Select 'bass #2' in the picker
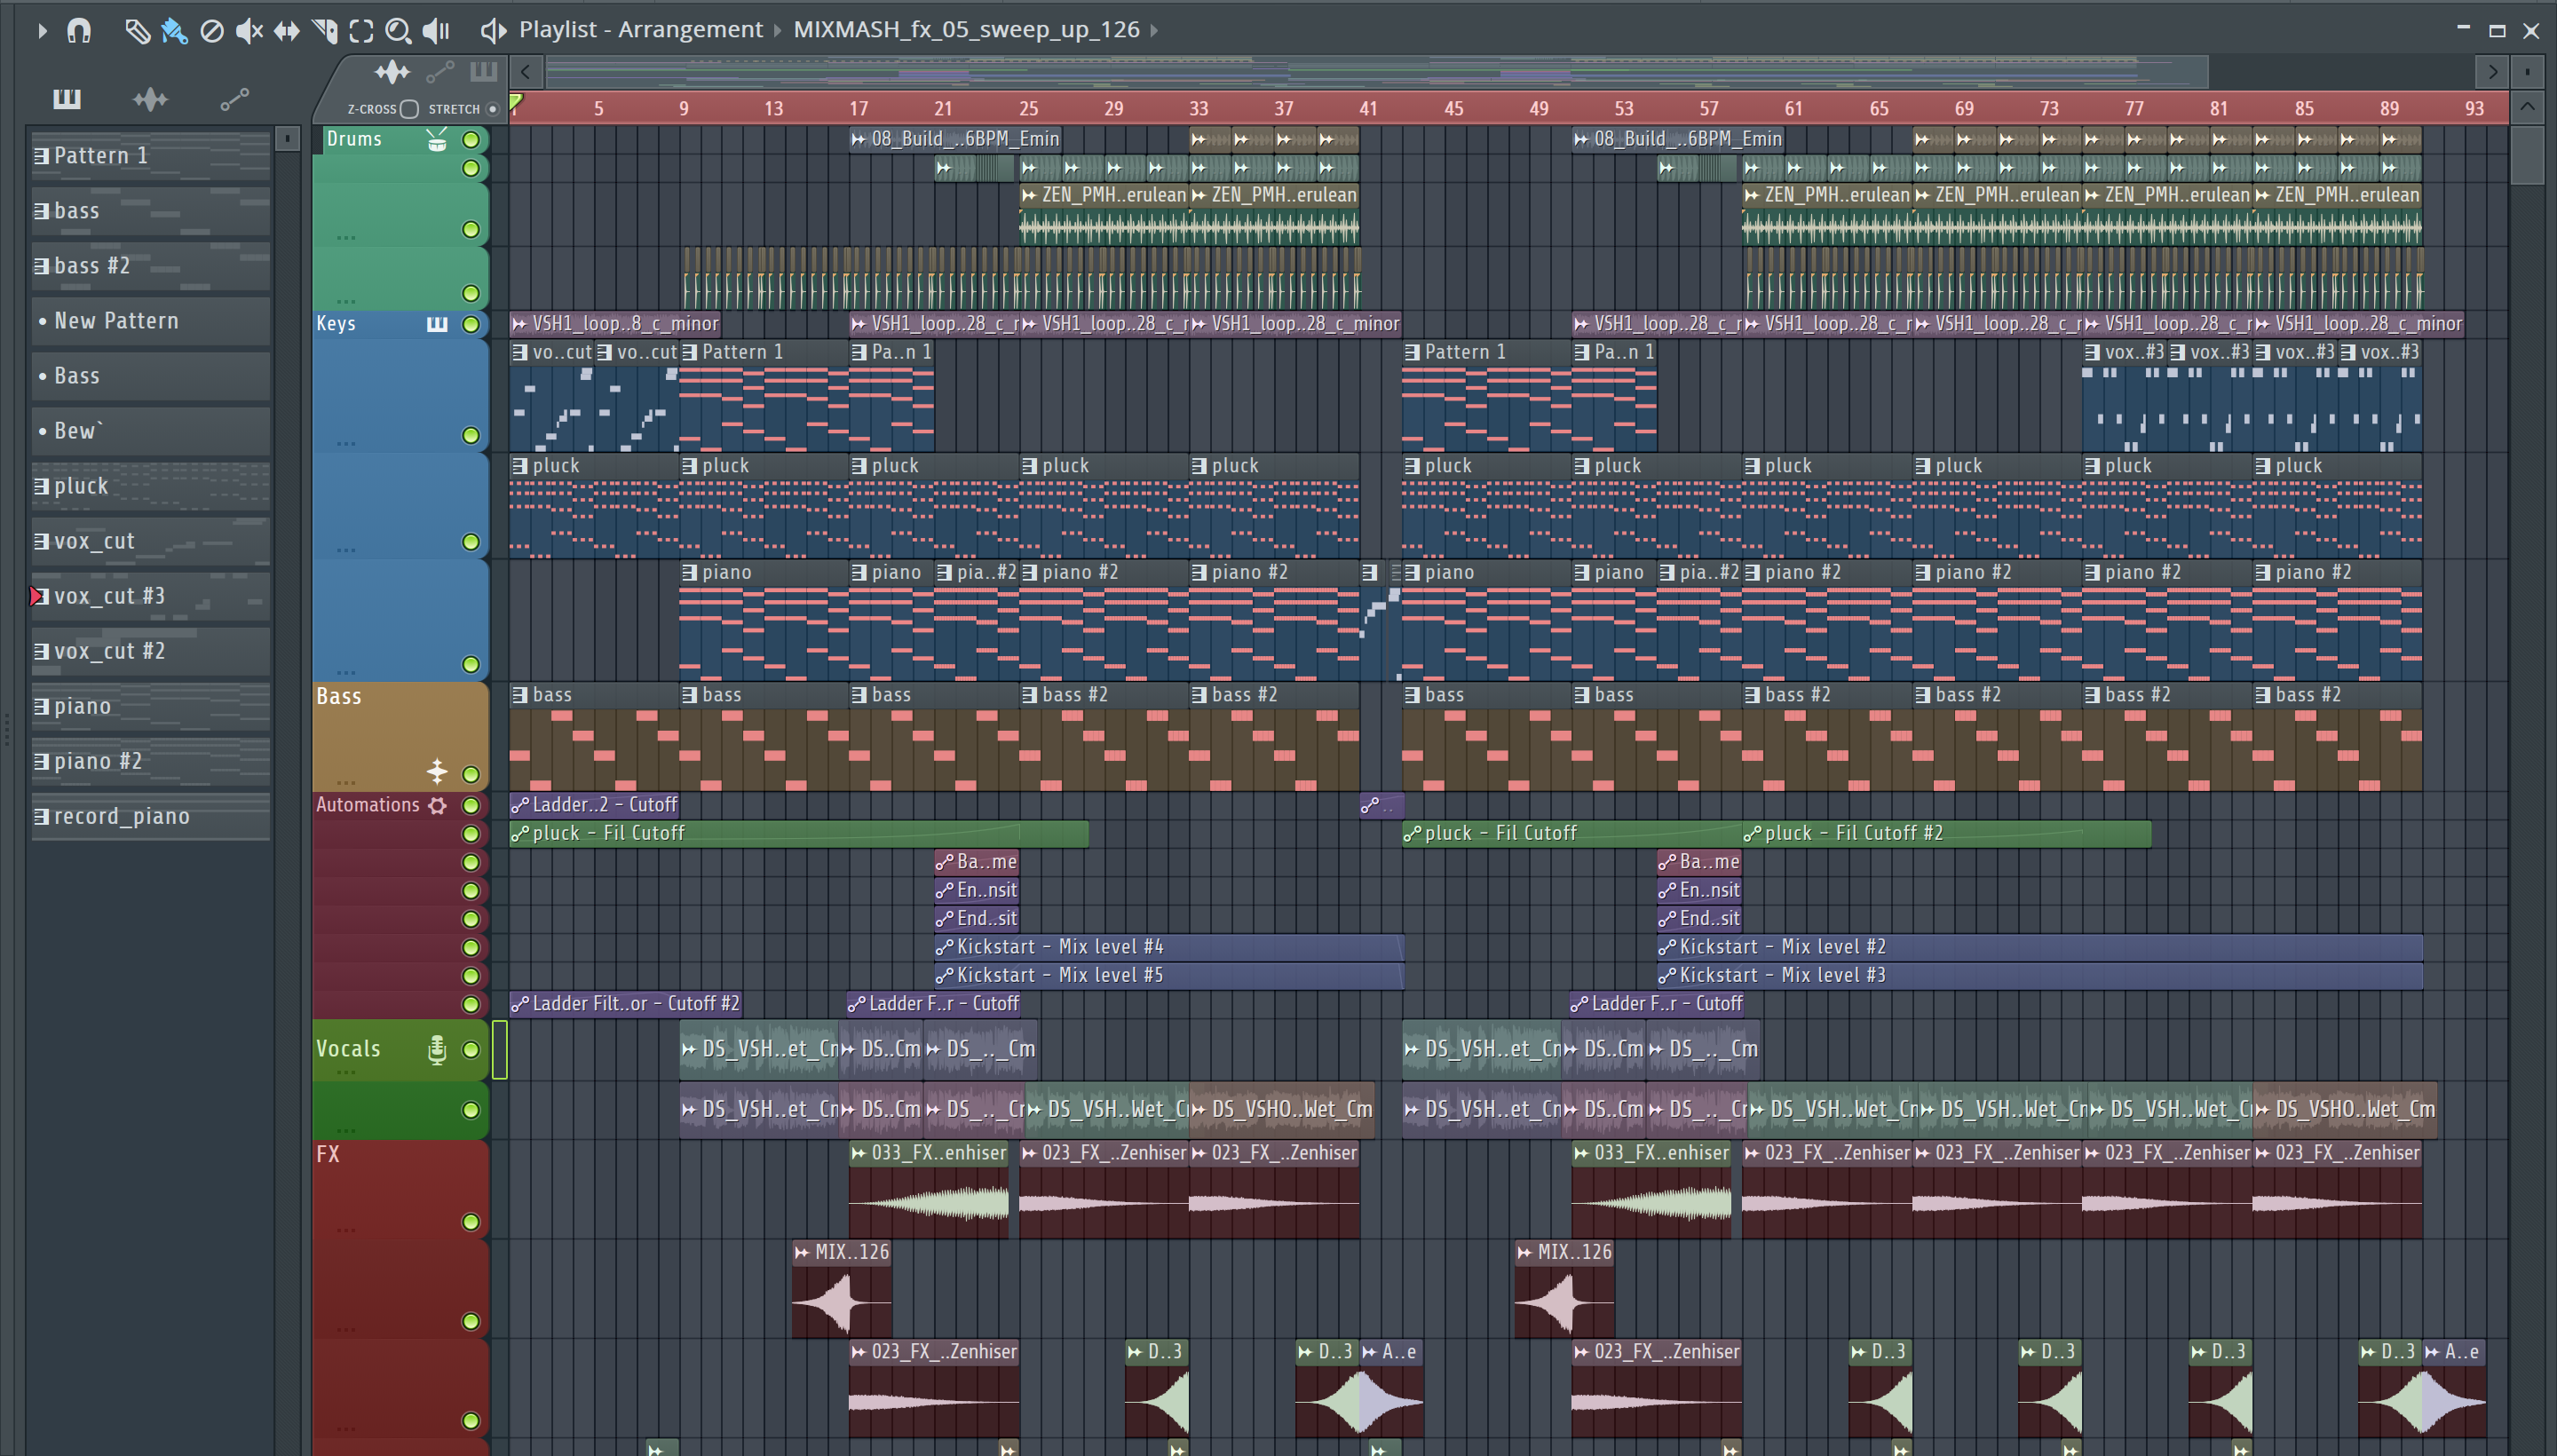The image size is (2557, 1456). (x=151, y=266)
